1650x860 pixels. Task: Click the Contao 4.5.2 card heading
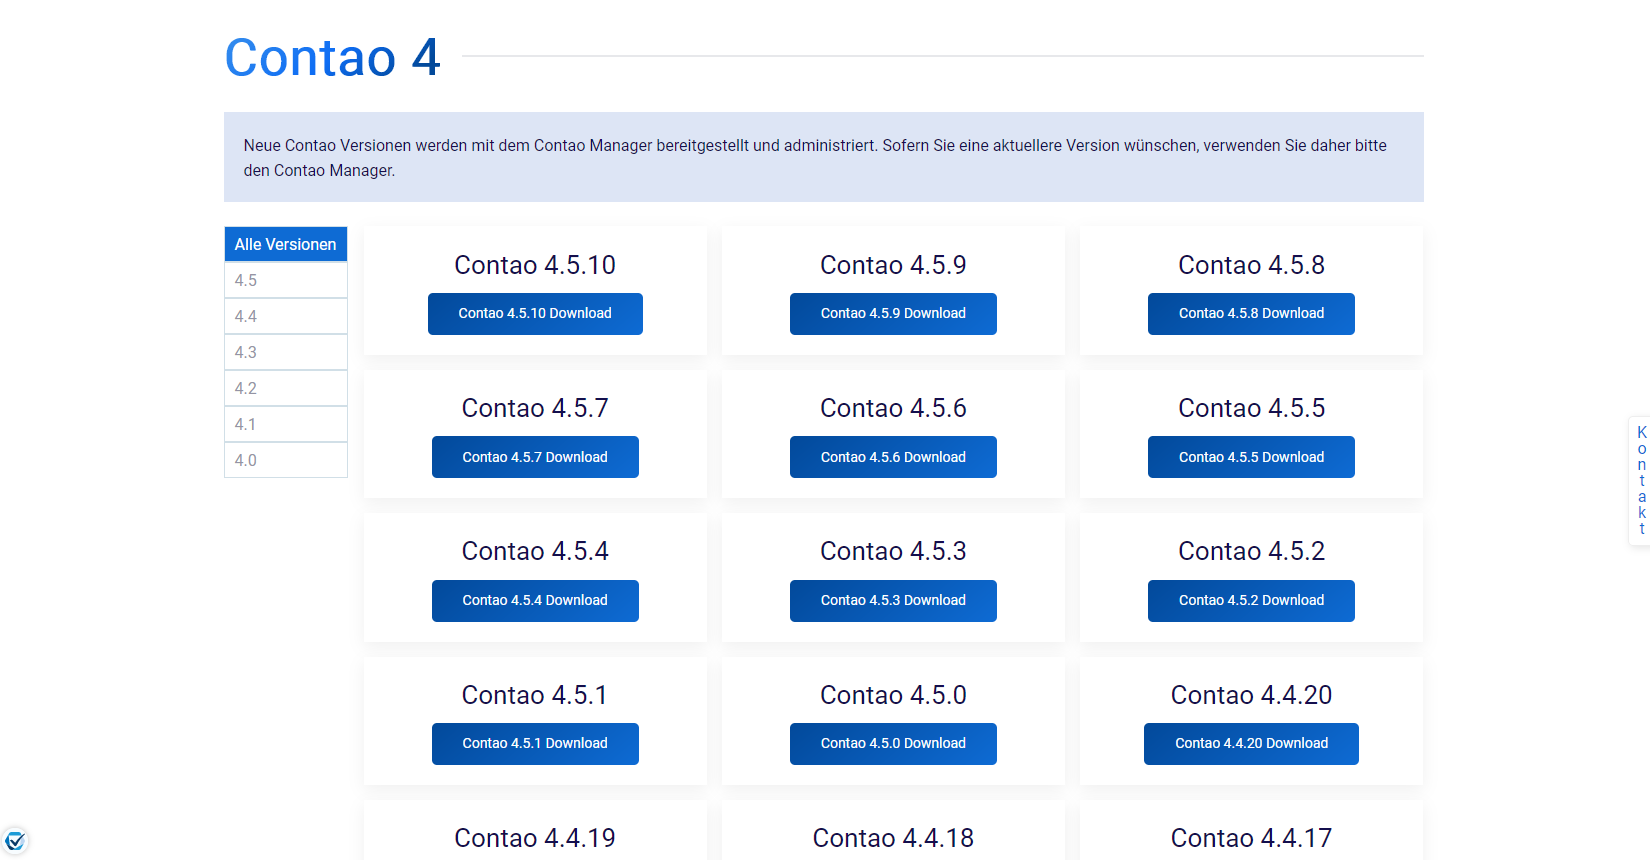pos(1251,551)
